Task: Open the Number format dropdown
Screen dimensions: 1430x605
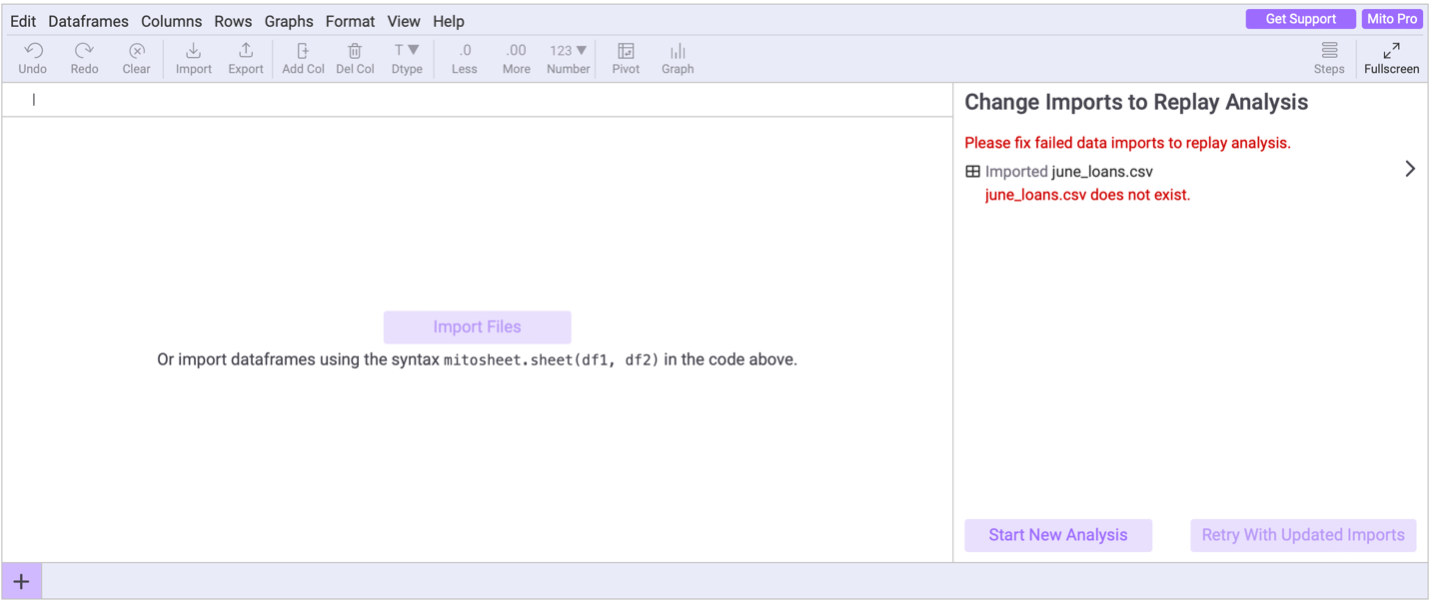Action: coord(568,52)
